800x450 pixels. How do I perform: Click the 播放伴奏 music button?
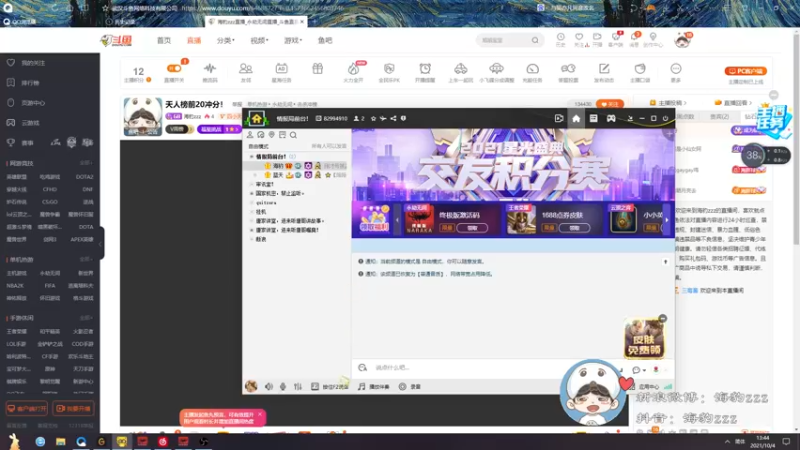373,387
